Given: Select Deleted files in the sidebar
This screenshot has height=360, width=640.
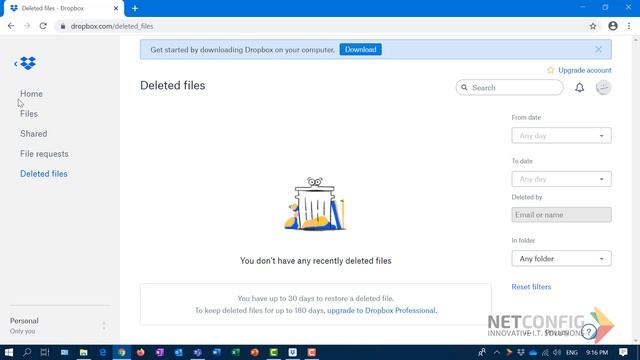Looking at the screenshot, I should 44,174.
